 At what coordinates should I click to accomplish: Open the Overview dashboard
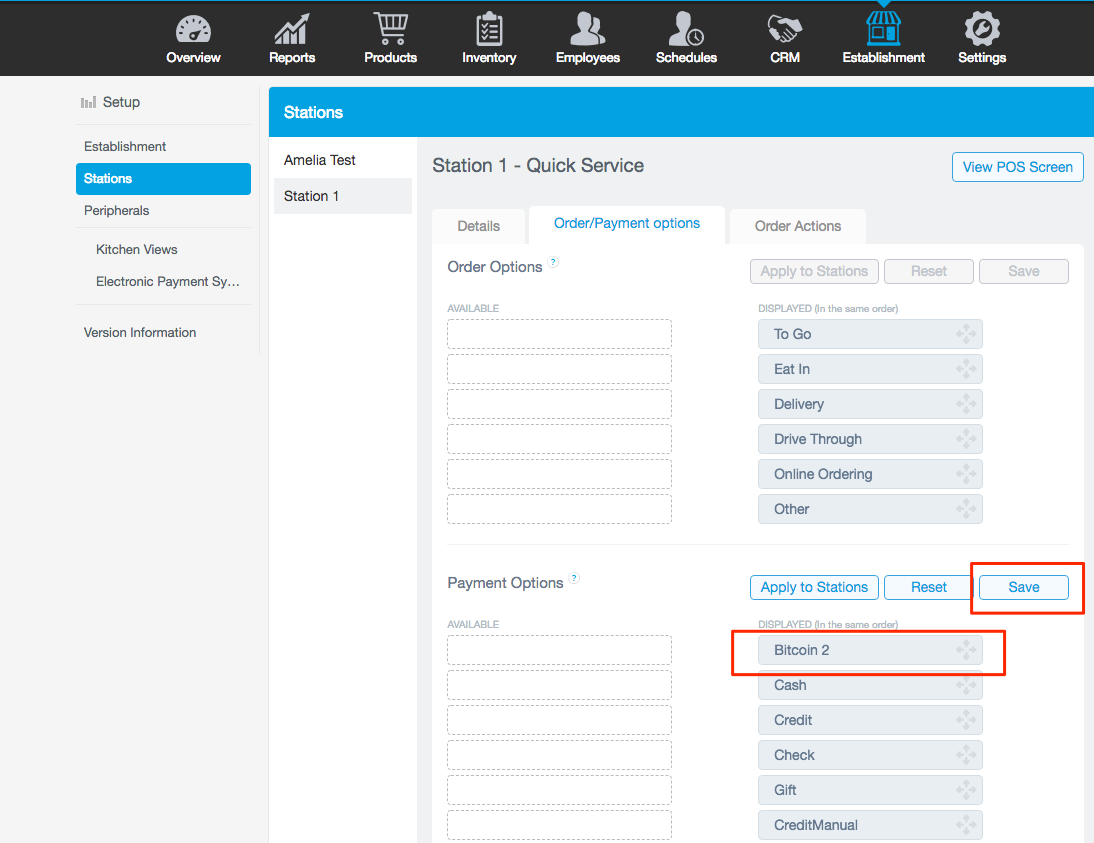pyautogui.click(x=192, y=38)
